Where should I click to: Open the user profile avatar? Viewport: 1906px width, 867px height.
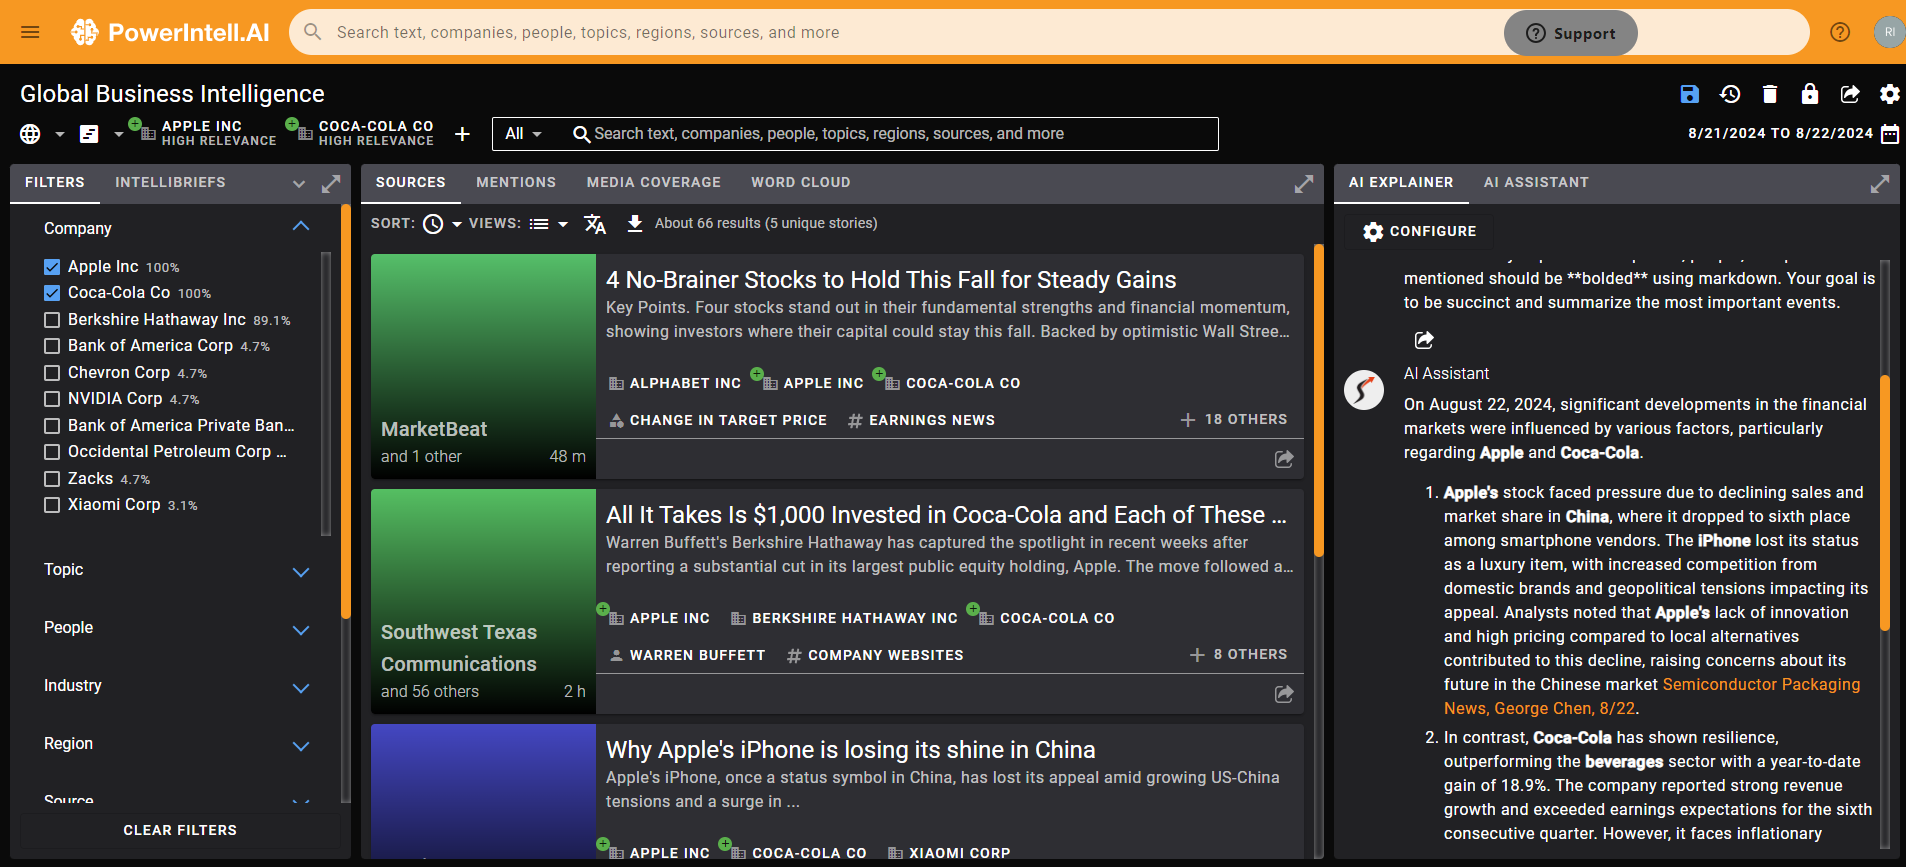(1889, 32)
